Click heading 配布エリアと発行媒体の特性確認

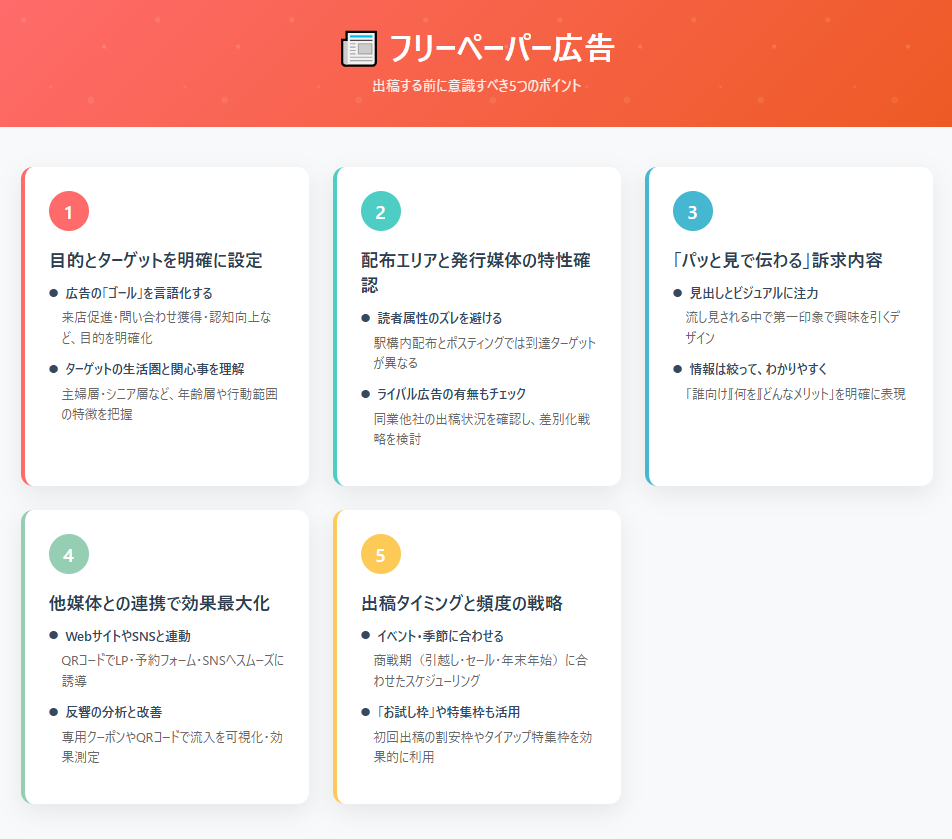(x=475, y=273)
